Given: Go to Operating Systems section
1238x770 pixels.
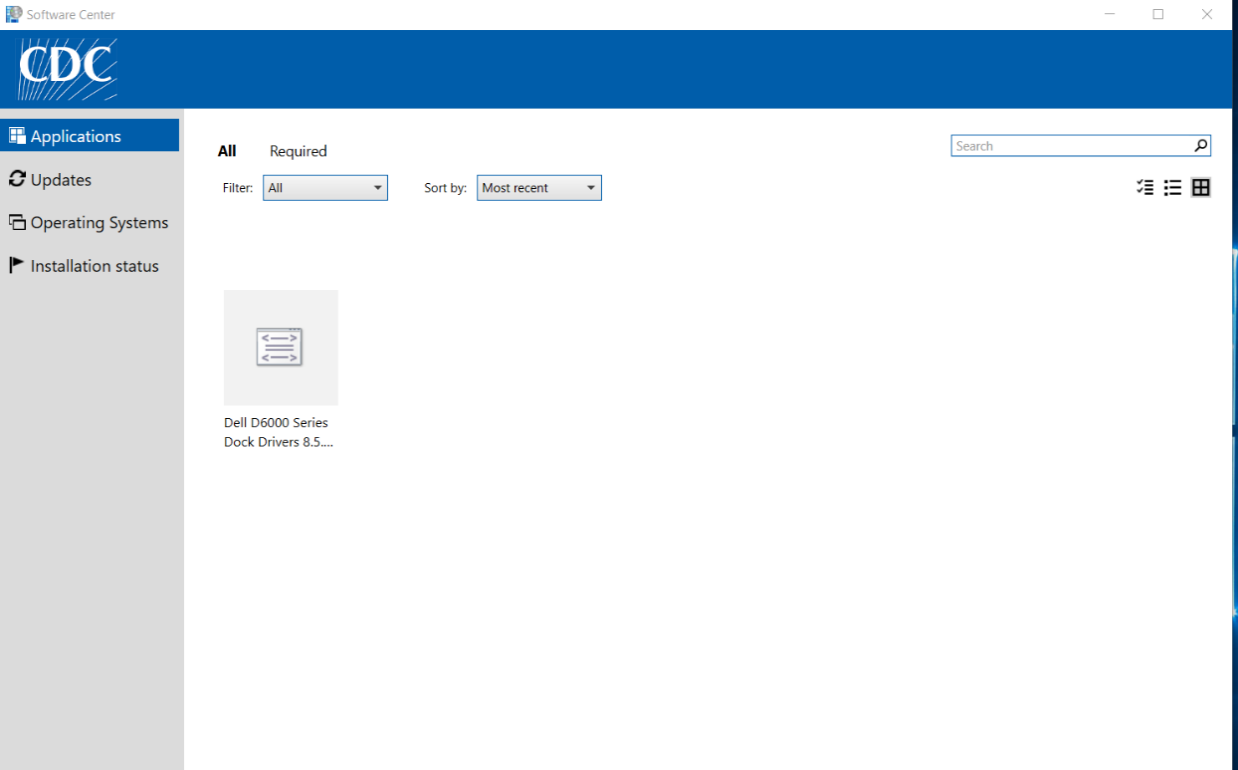Looking at the screenshot, I should (x=90, y=223).
